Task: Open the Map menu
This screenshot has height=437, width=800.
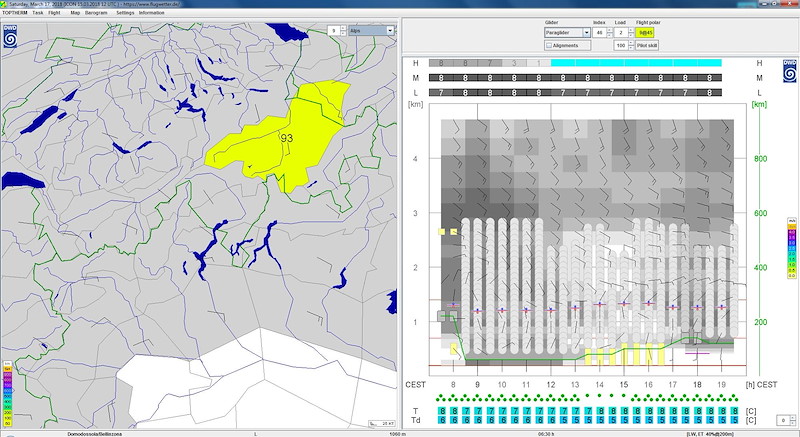Action: coord(75,13)
